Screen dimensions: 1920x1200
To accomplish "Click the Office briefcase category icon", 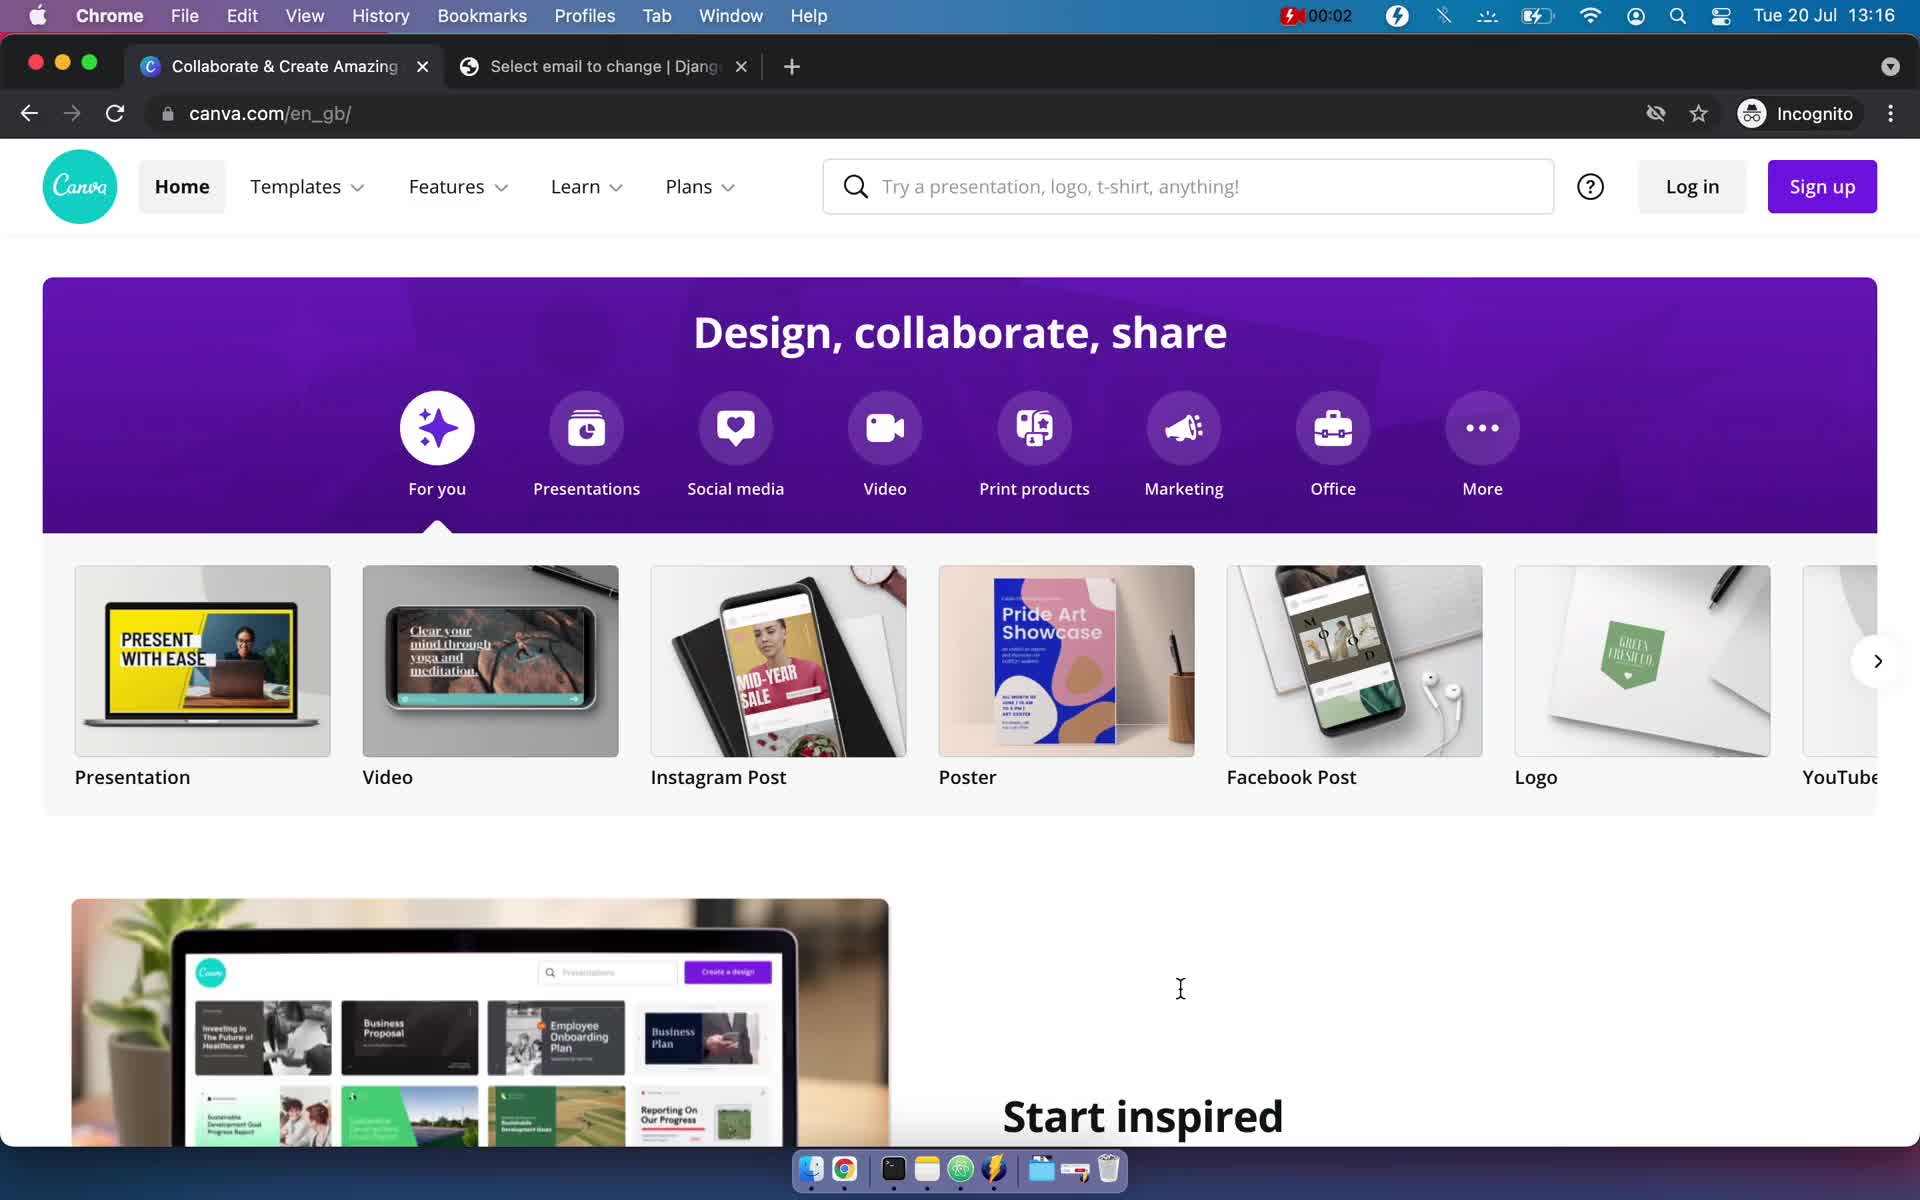I will [1333, 427].
